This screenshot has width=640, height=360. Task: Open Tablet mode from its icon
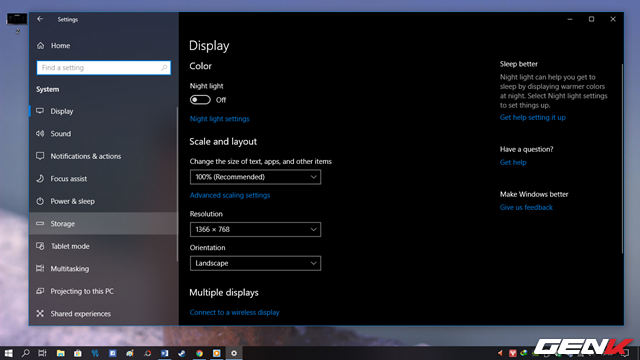[x=40, y=246]
